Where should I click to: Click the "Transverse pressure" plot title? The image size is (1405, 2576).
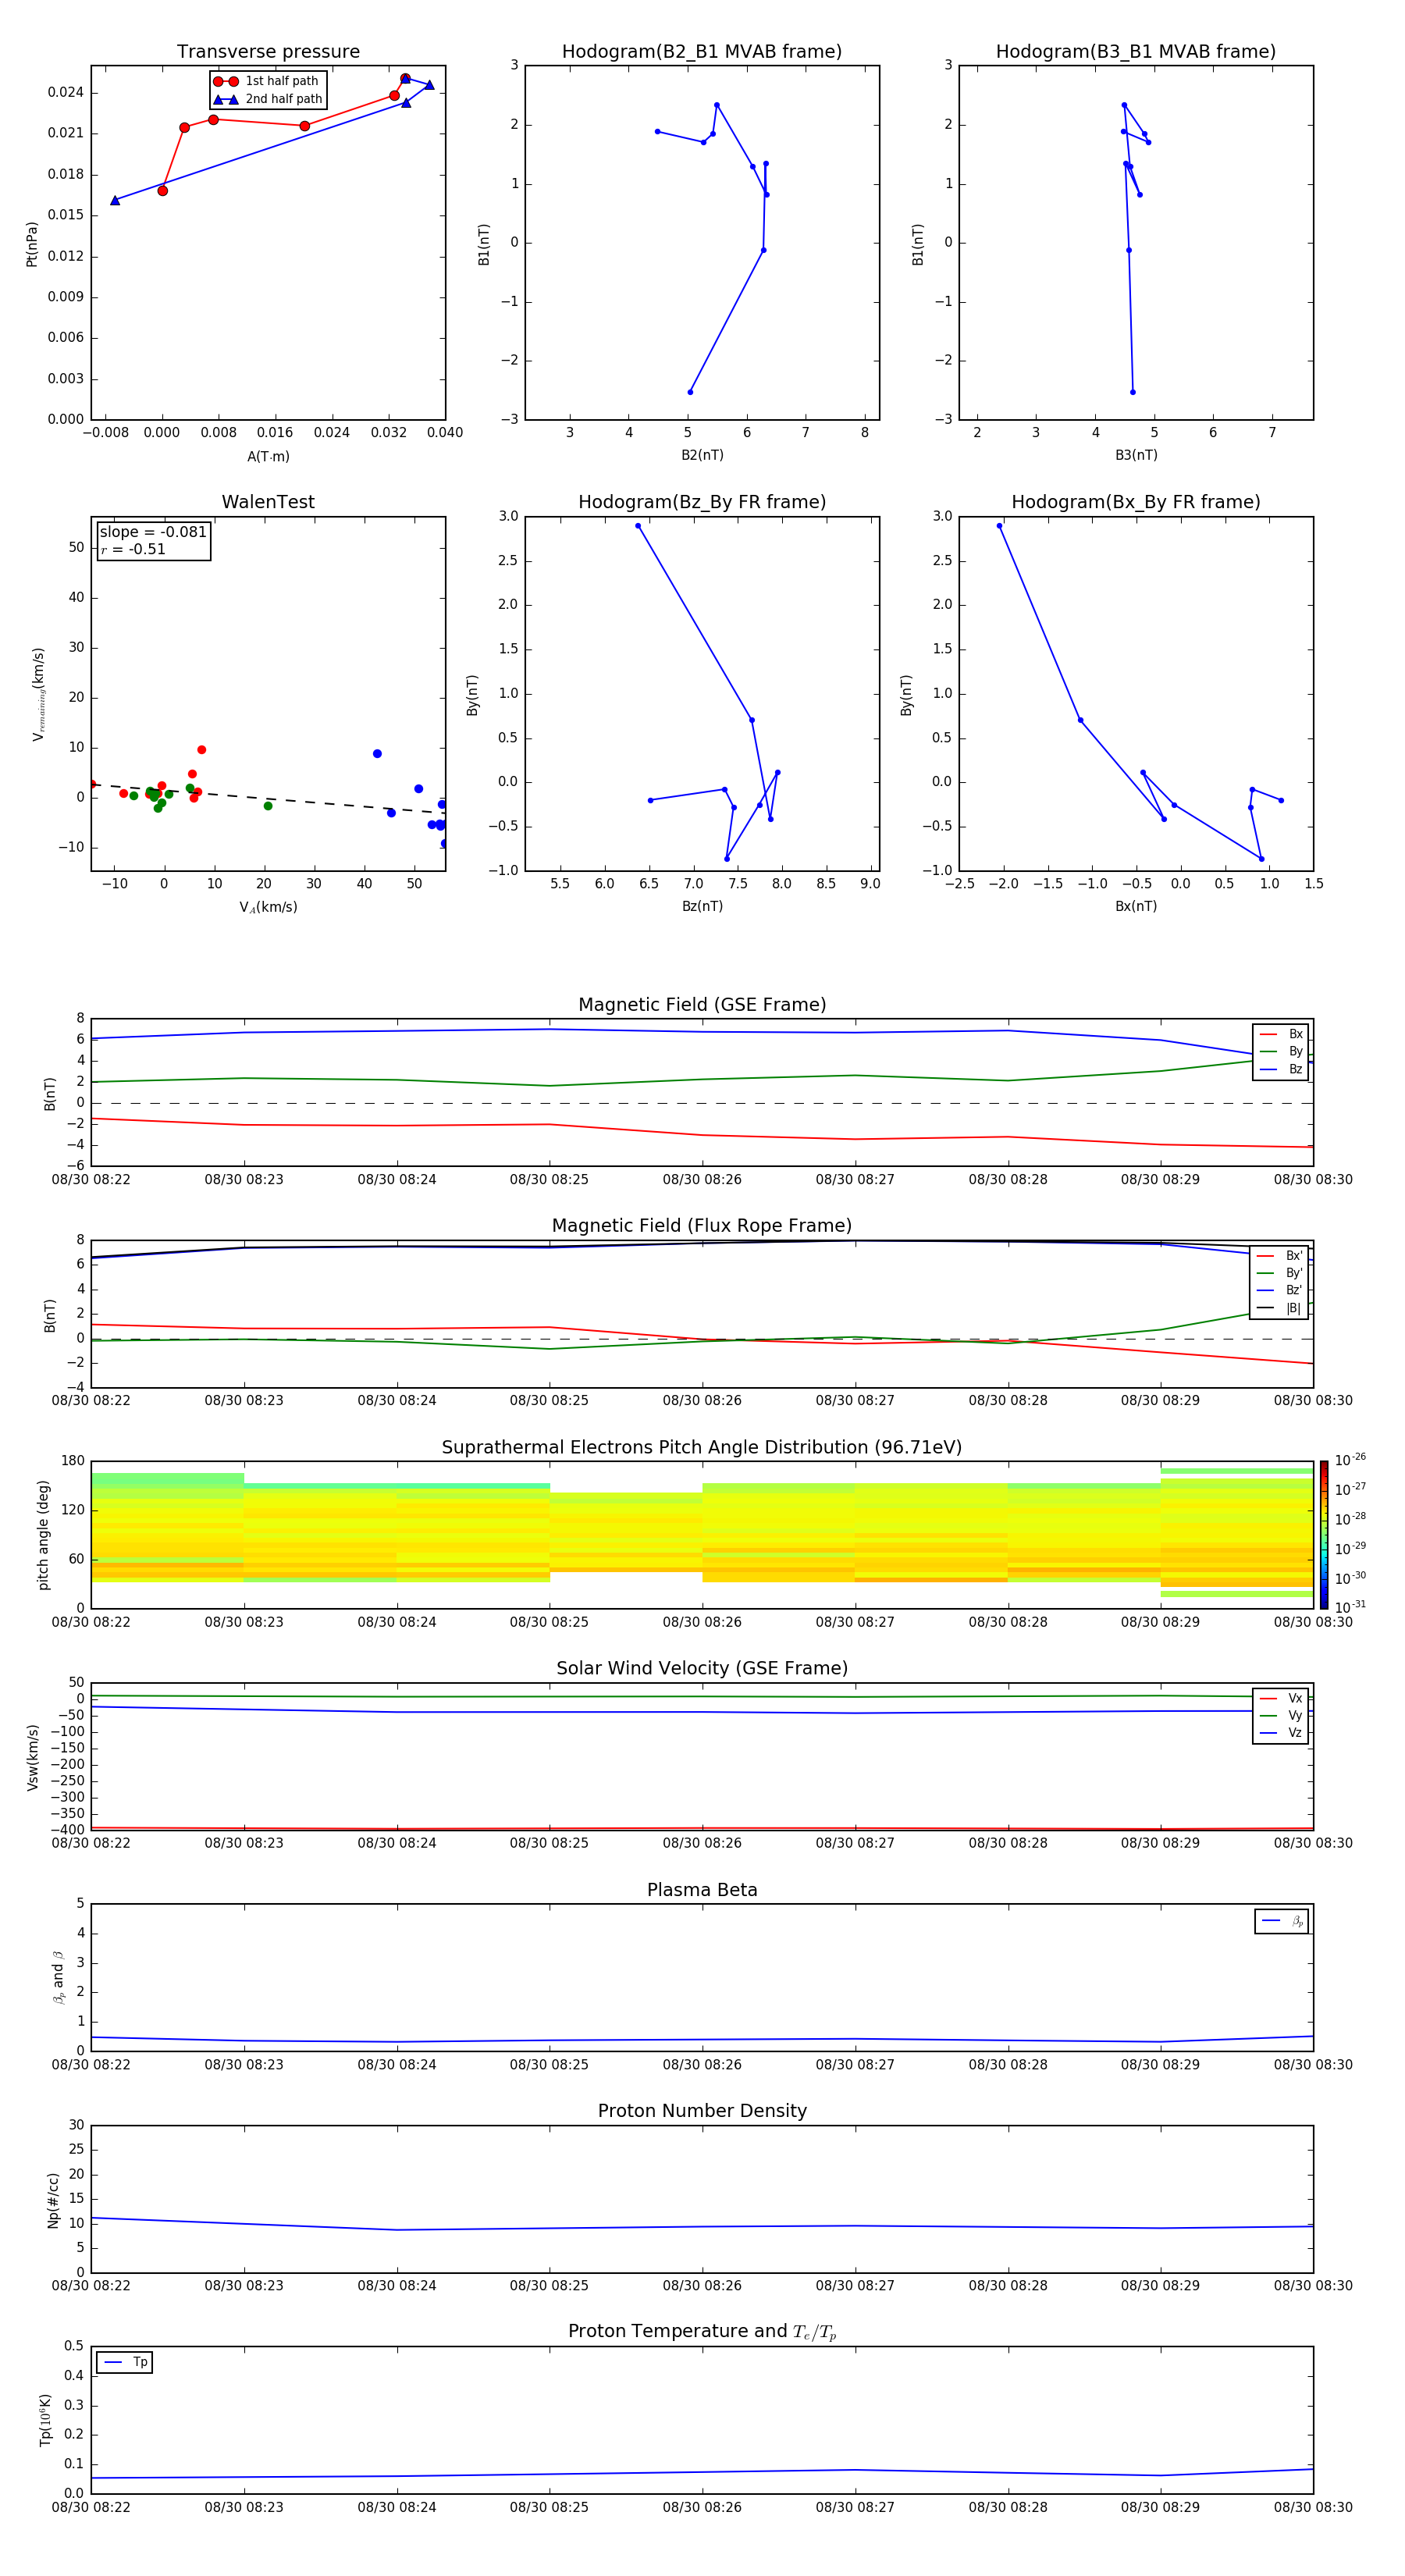click(x=268, y=52)
